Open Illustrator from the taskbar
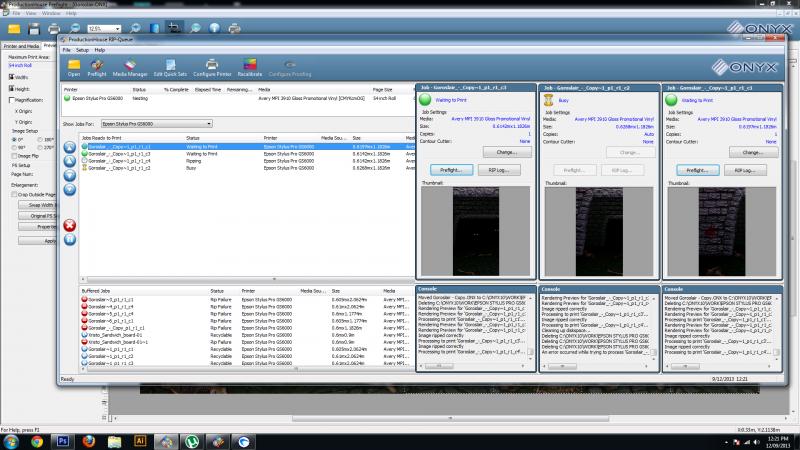This screenshot has width=800, height=450. 140,441
